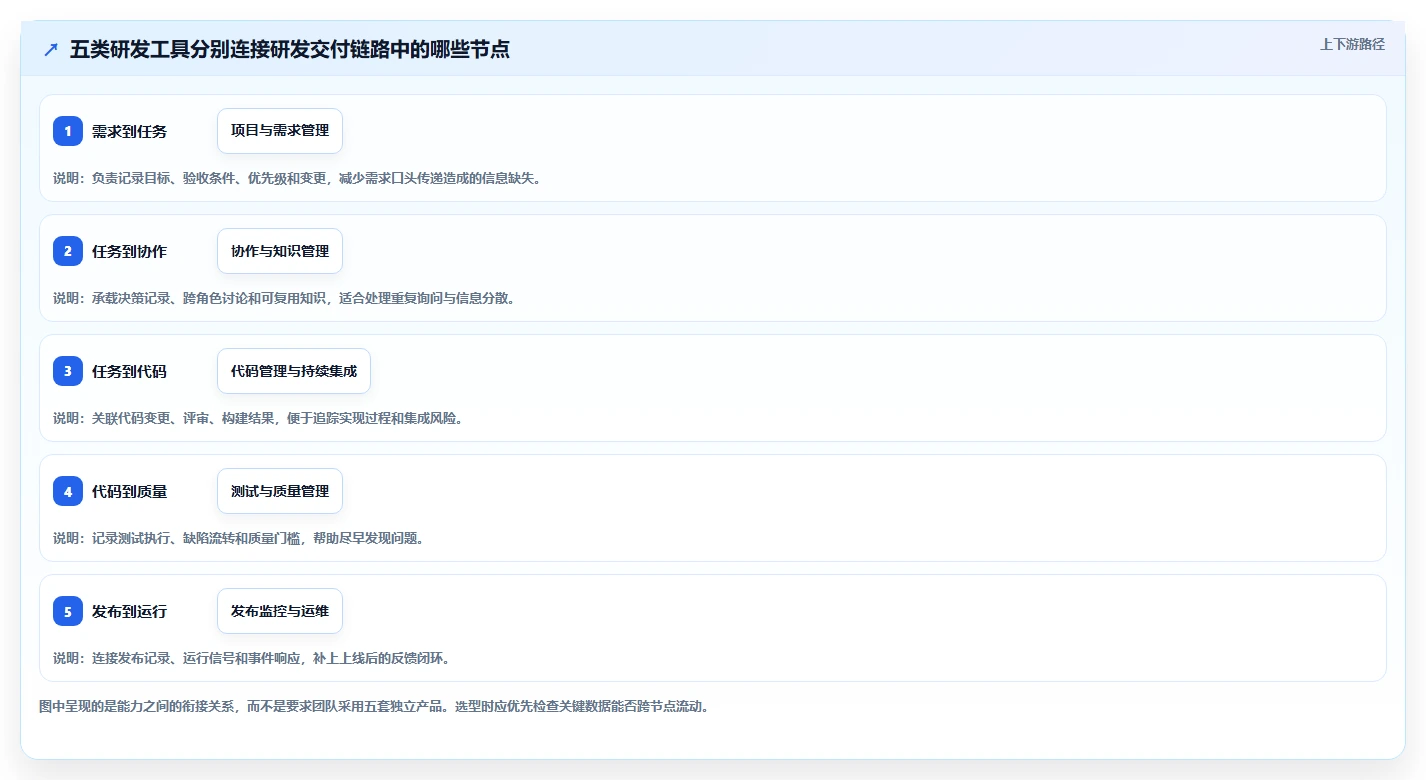Click number badge 3 for 任务到代码
This screenshot has width=1426, height=780.
coord(68,371)
